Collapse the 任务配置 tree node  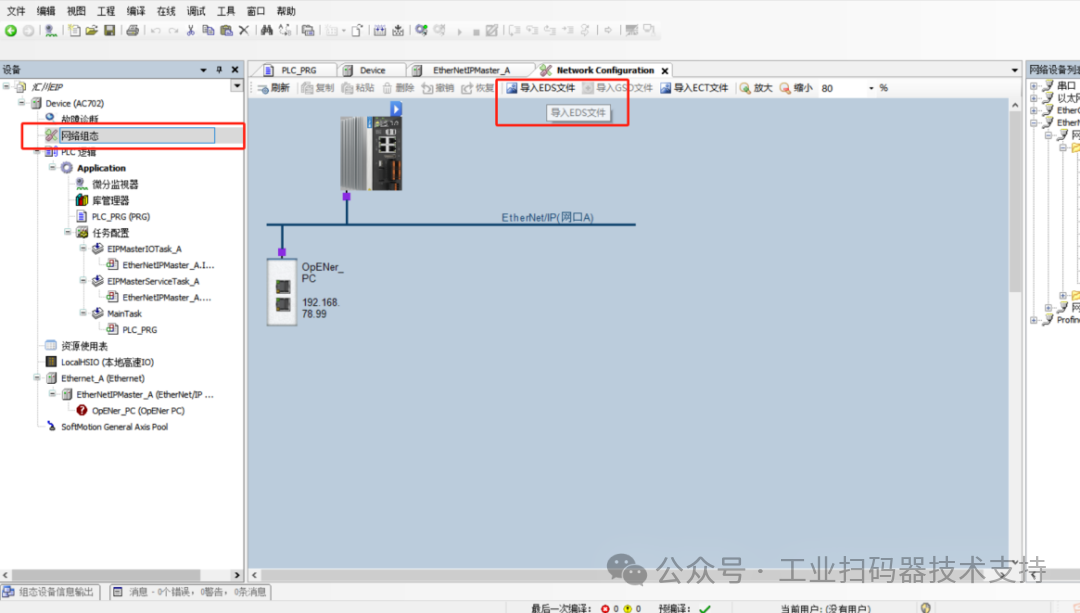pos(68,232)
